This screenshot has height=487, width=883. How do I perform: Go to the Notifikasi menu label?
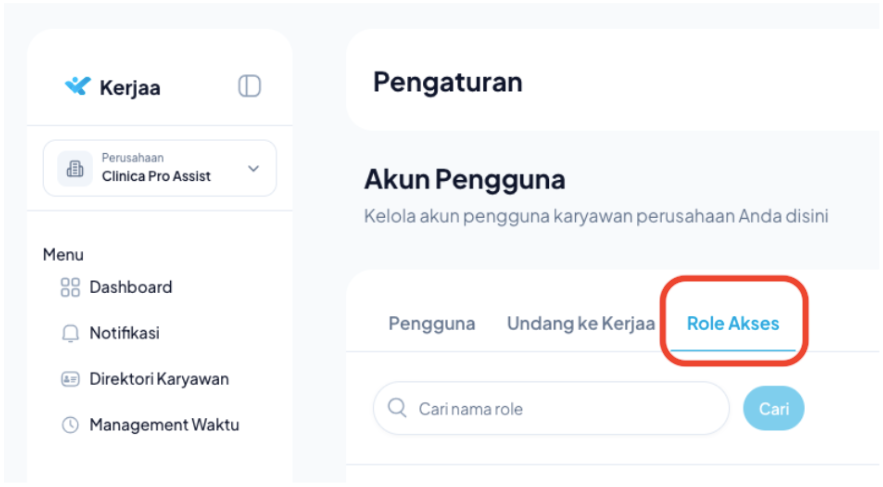[124, 334]
